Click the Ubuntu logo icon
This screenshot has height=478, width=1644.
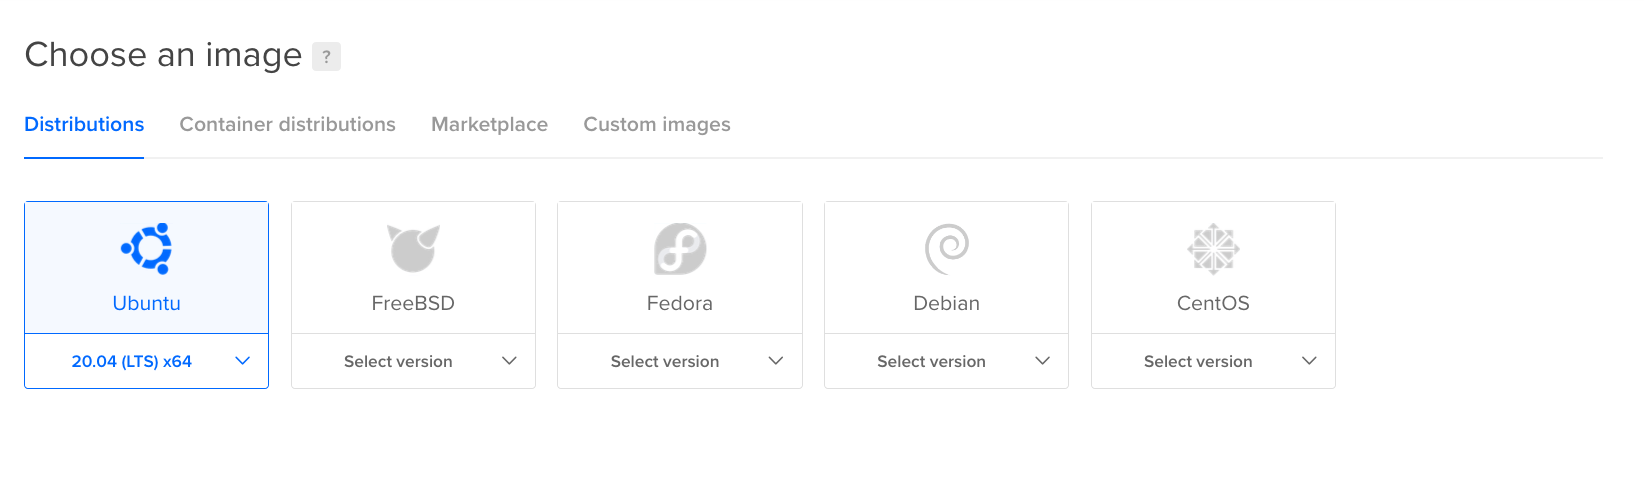147,248
